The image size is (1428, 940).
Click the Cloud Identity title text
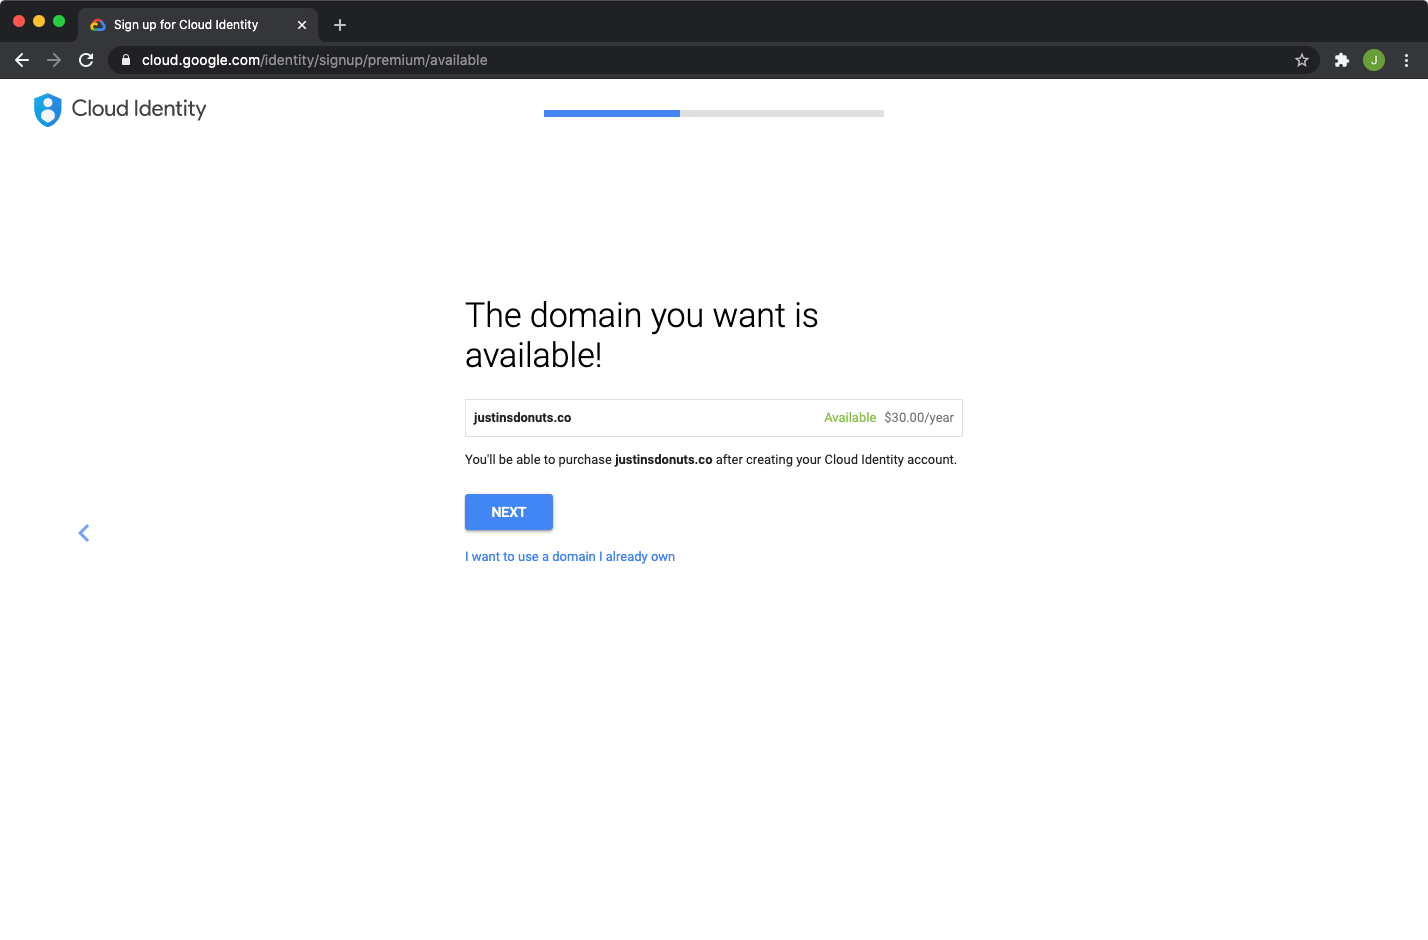(139, 109)
